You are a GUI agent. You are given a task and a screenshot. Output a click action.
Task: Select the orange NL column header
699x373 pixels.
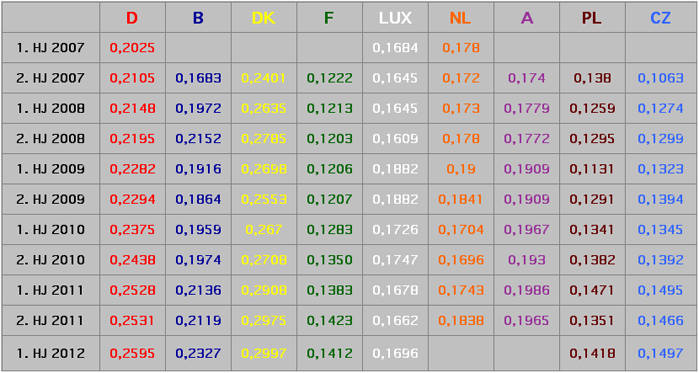(461, 18)
